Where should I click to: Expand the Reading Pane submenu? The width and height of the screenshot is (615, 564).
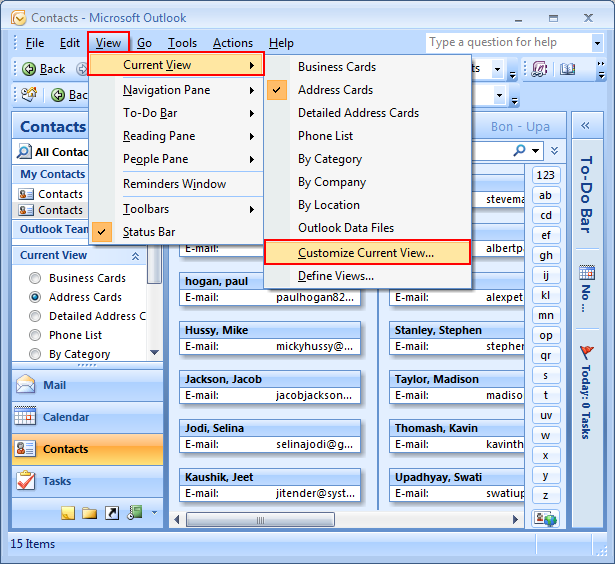pyautogui.click(x=176, y=136)
